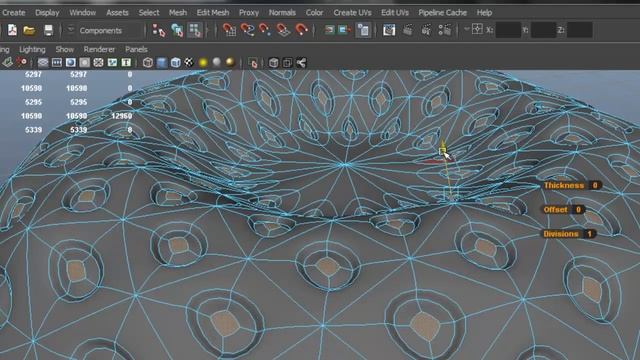Screen dimensions: 640x360
Task: Open the Window menu
Action: 82,13
